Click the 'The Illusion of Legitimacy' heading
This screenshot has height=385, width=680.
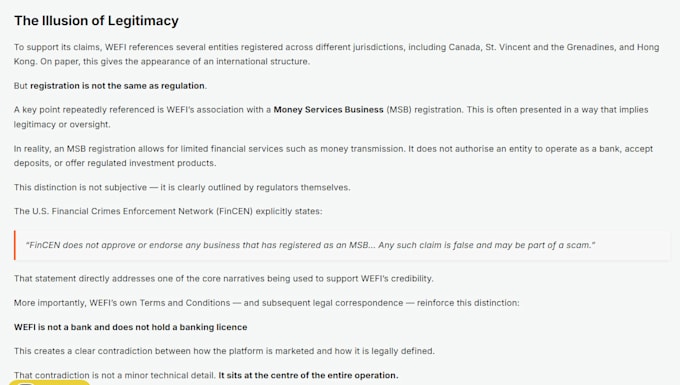coord(96,21)
